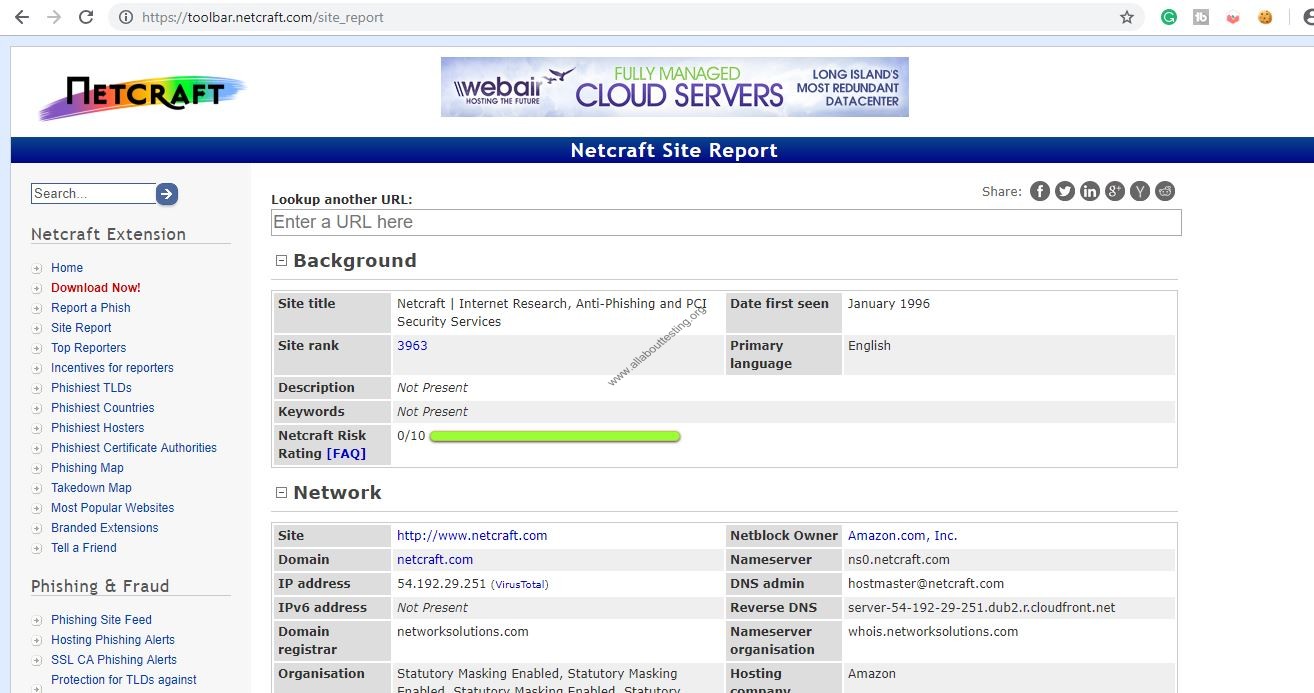
Task: Open VirusTotal link beside IP address
Action: [520, 585]
